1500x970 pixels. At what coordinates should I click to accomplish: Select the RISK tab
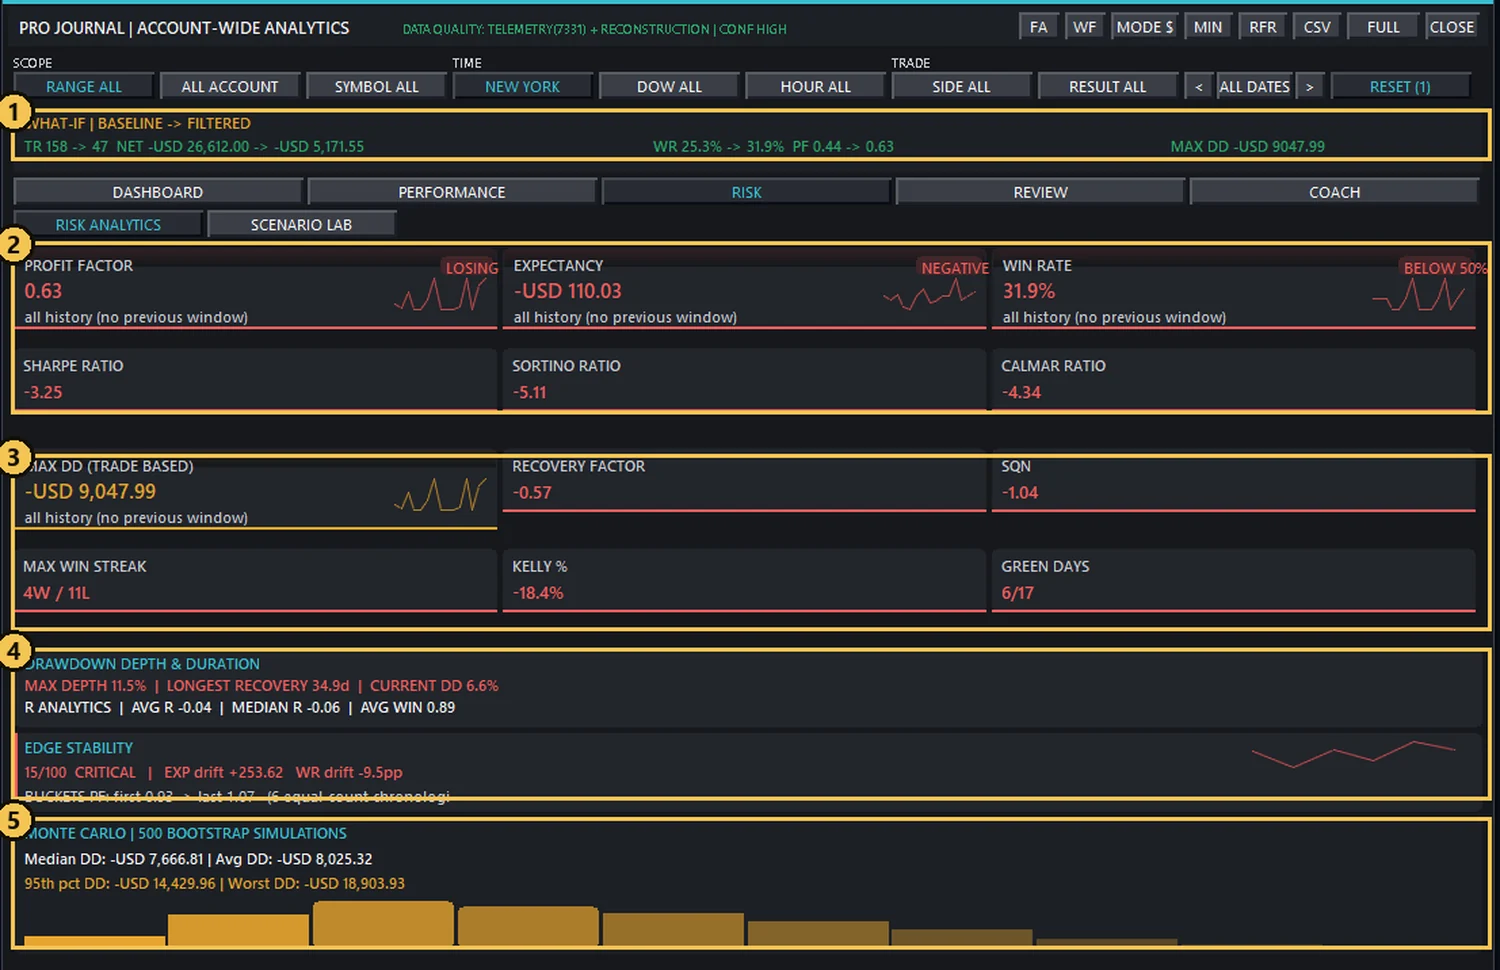pos(746,192)
